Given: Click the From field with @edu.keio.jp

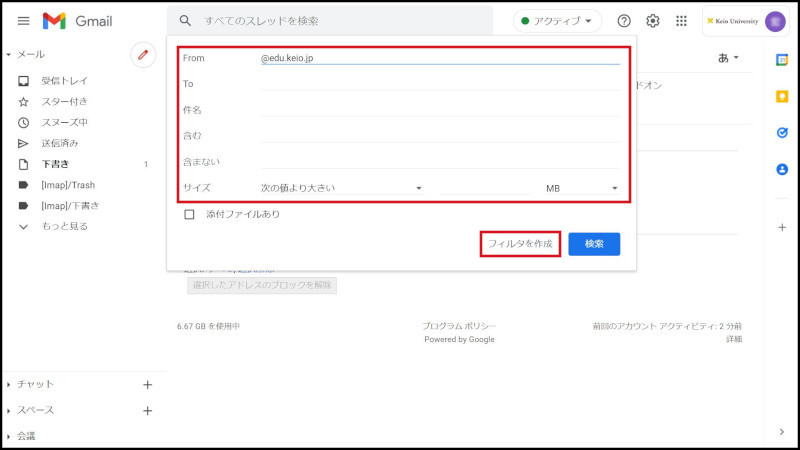Looking at the screenshot, I should (x=440, y=58).
